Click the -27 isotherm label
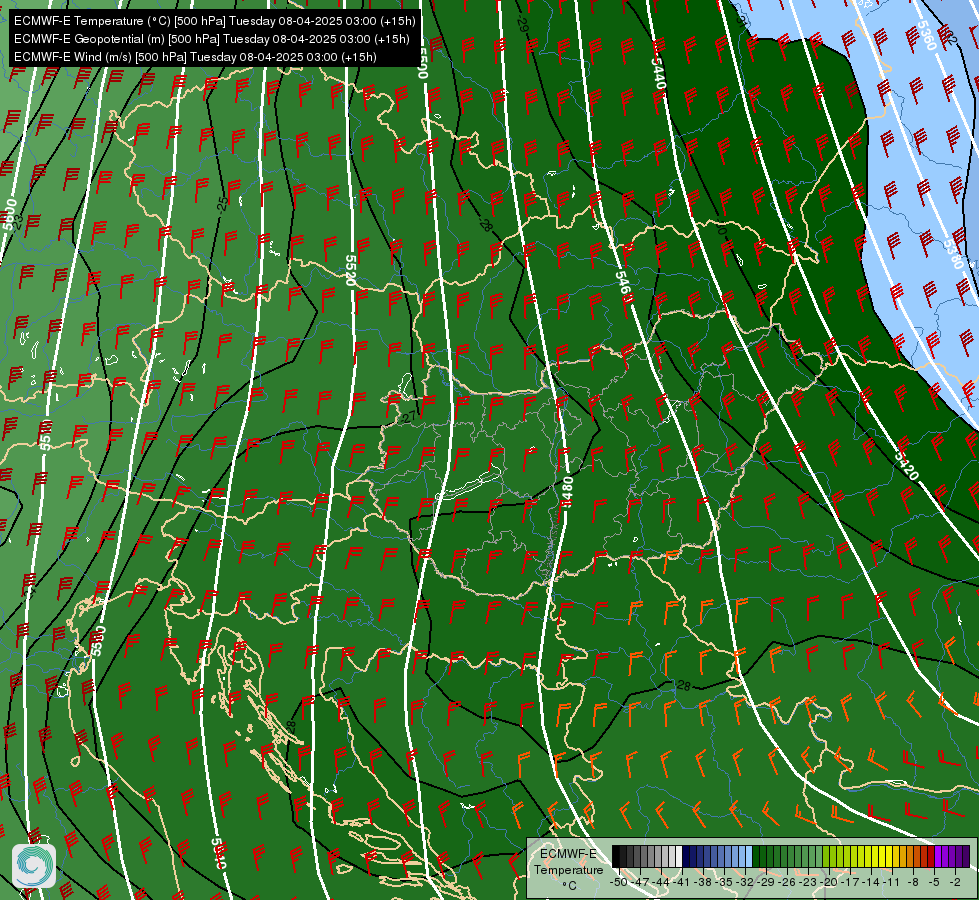The width and height of the screenshot is (979, 900). point(408,417)
